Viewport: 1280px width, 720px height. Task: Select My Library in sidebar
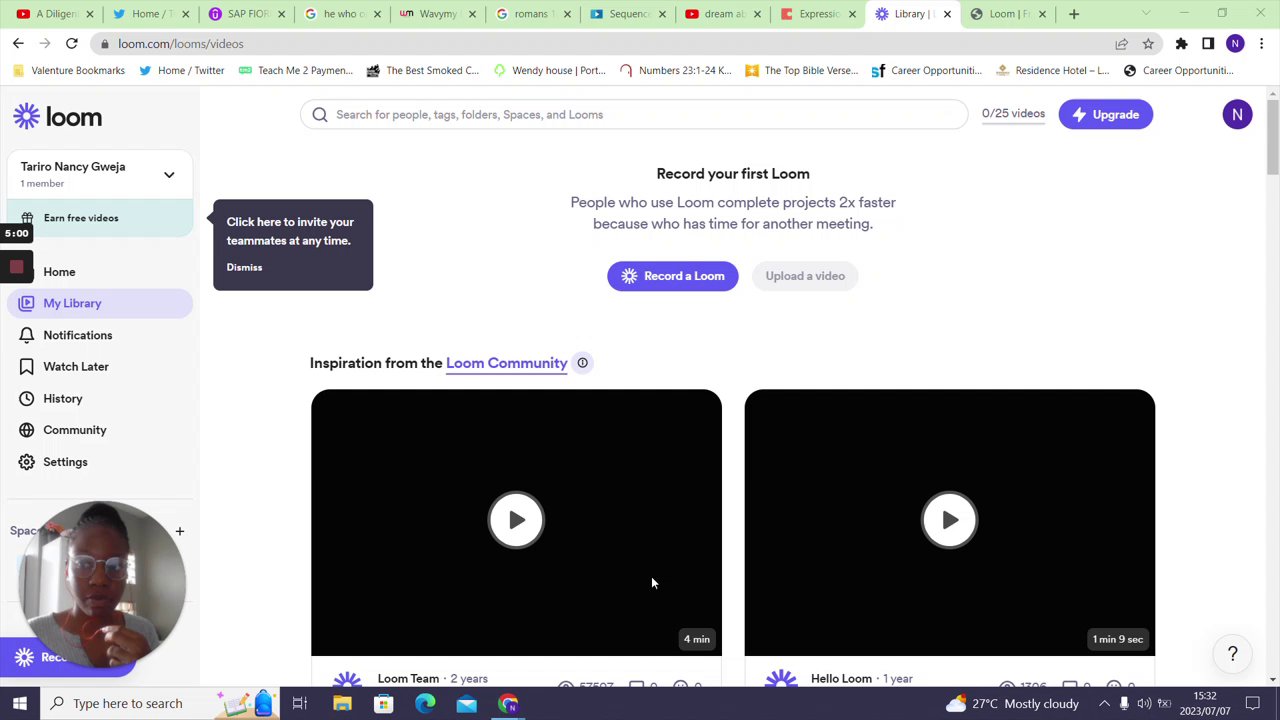pos(98,303)
